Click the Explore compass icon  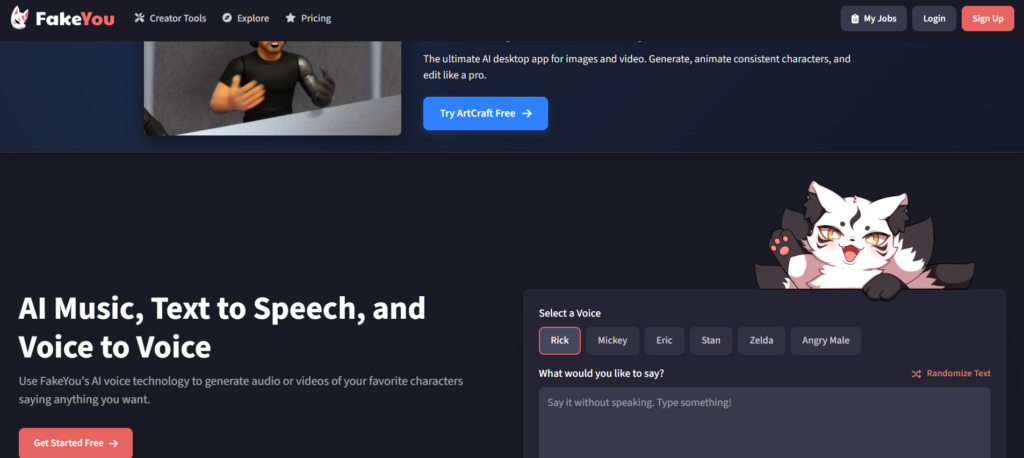pos(227,18)
